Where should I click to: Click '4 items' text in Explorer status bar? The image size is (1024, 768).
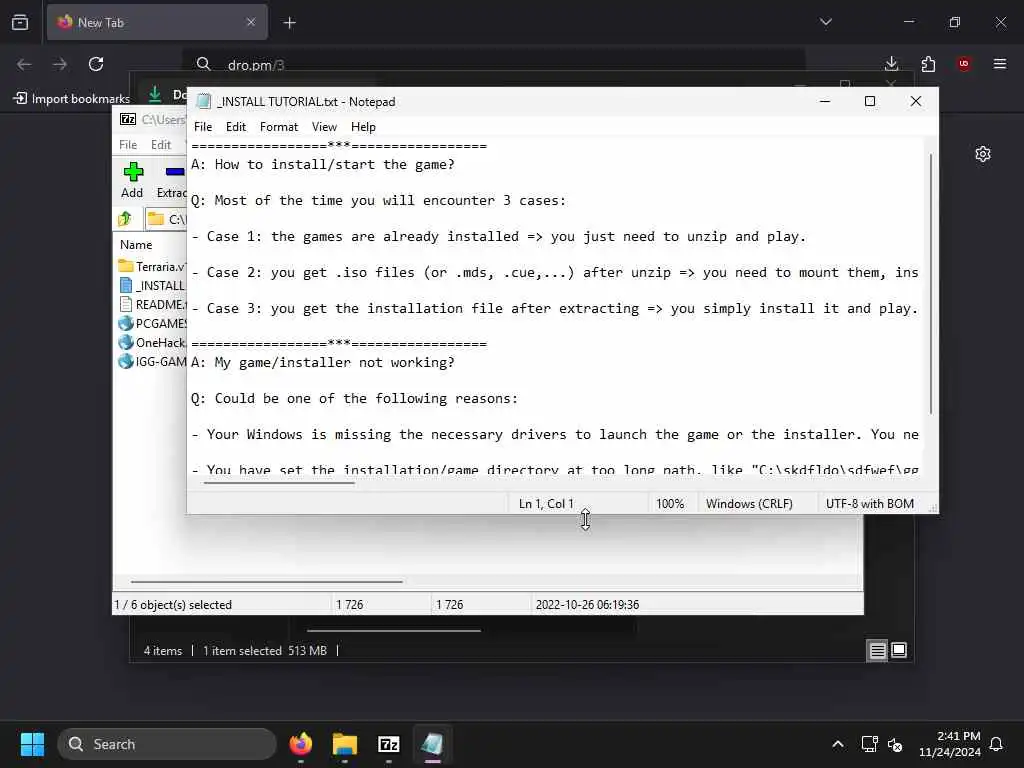(163, 650)
